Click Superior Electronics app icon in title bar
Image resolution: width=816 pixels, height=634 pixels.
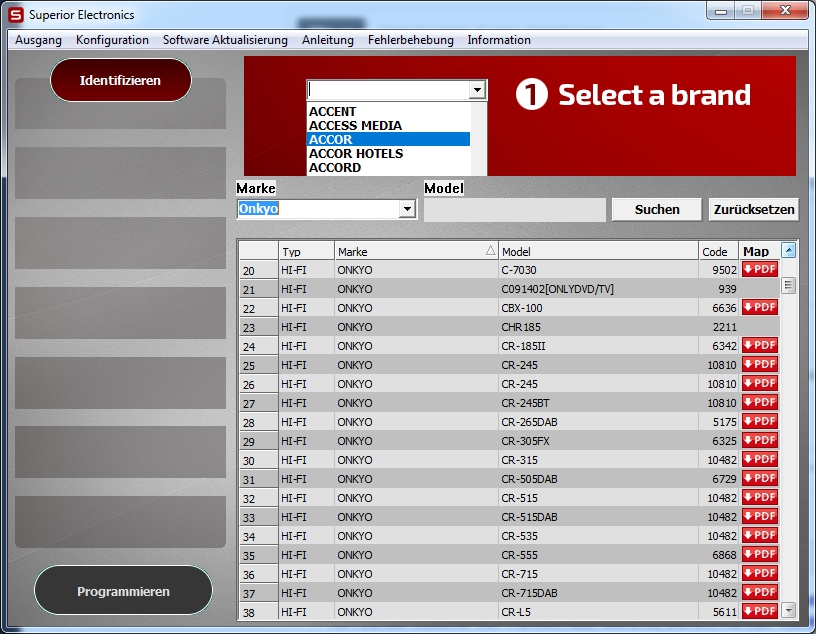pyautogui.click(x=15, y=15)
